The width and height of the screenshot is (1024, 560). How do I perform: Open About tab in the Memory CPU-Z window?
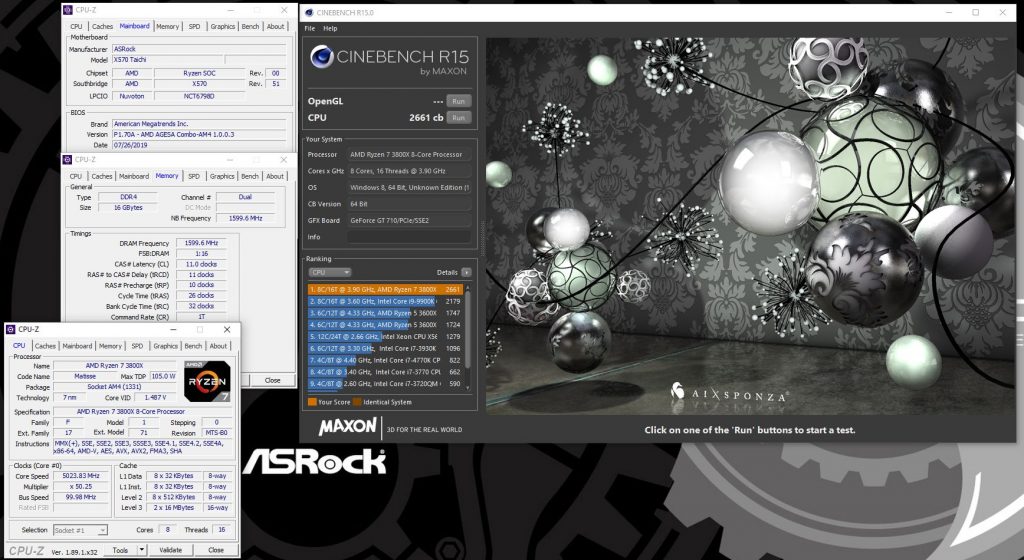click(x=275, y=176)
